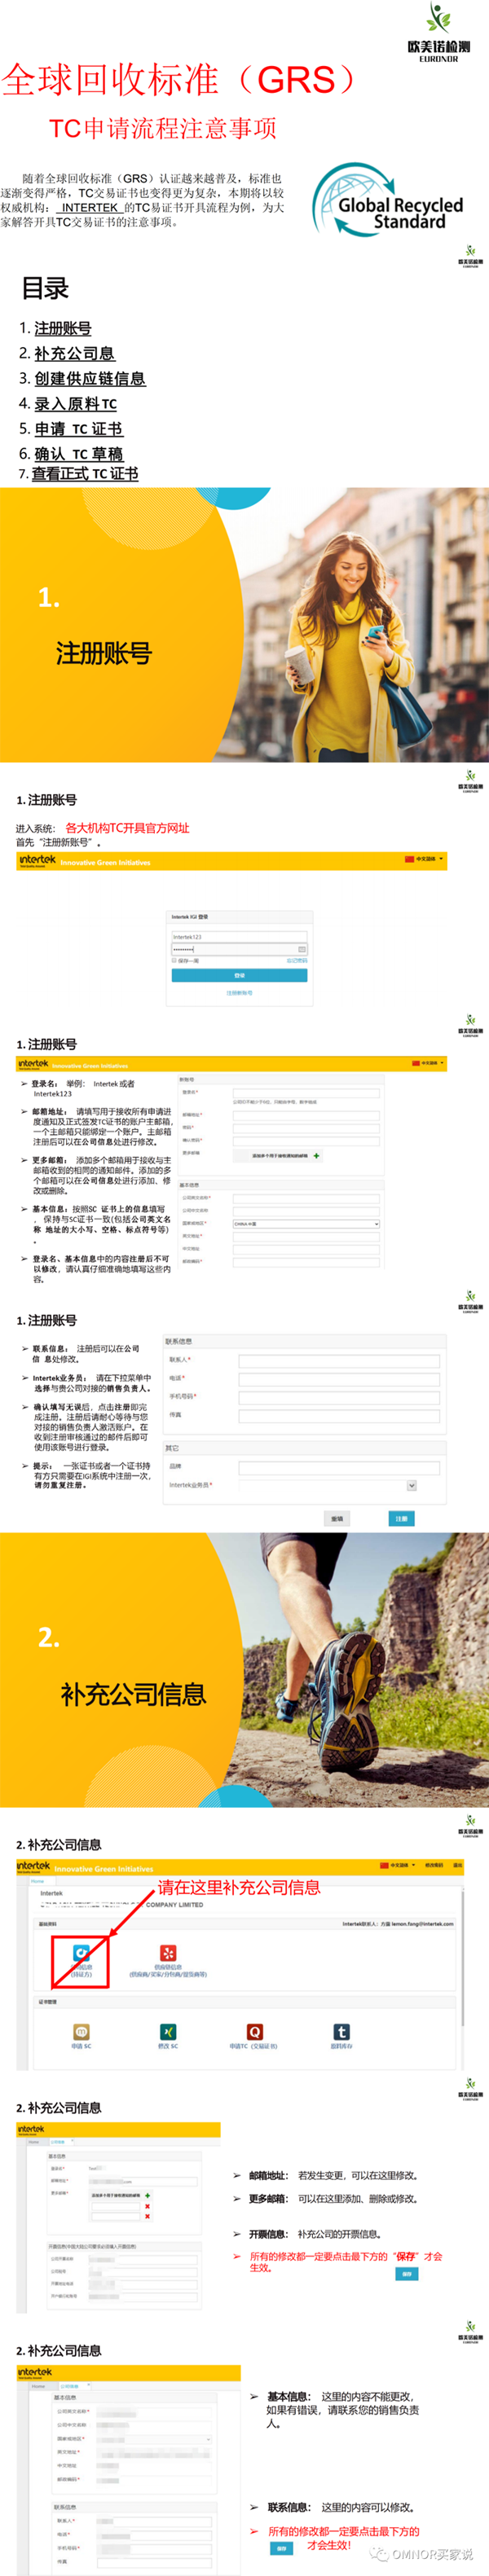The height and width of the screenshot is (2576, 489).
Task: Open the 中文简体 language dropdown on the login page
Action: (424, 860)
